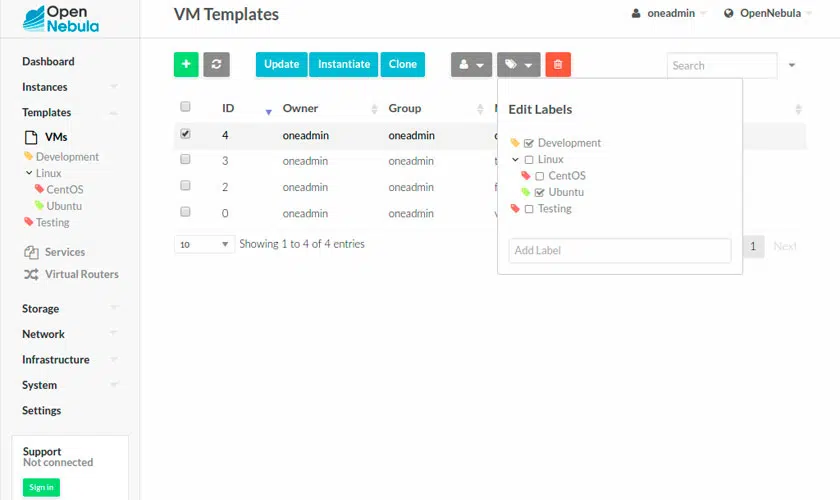Click the Sign in support button
The height and width of the screenshot is (500, 840).
point(41,487)
